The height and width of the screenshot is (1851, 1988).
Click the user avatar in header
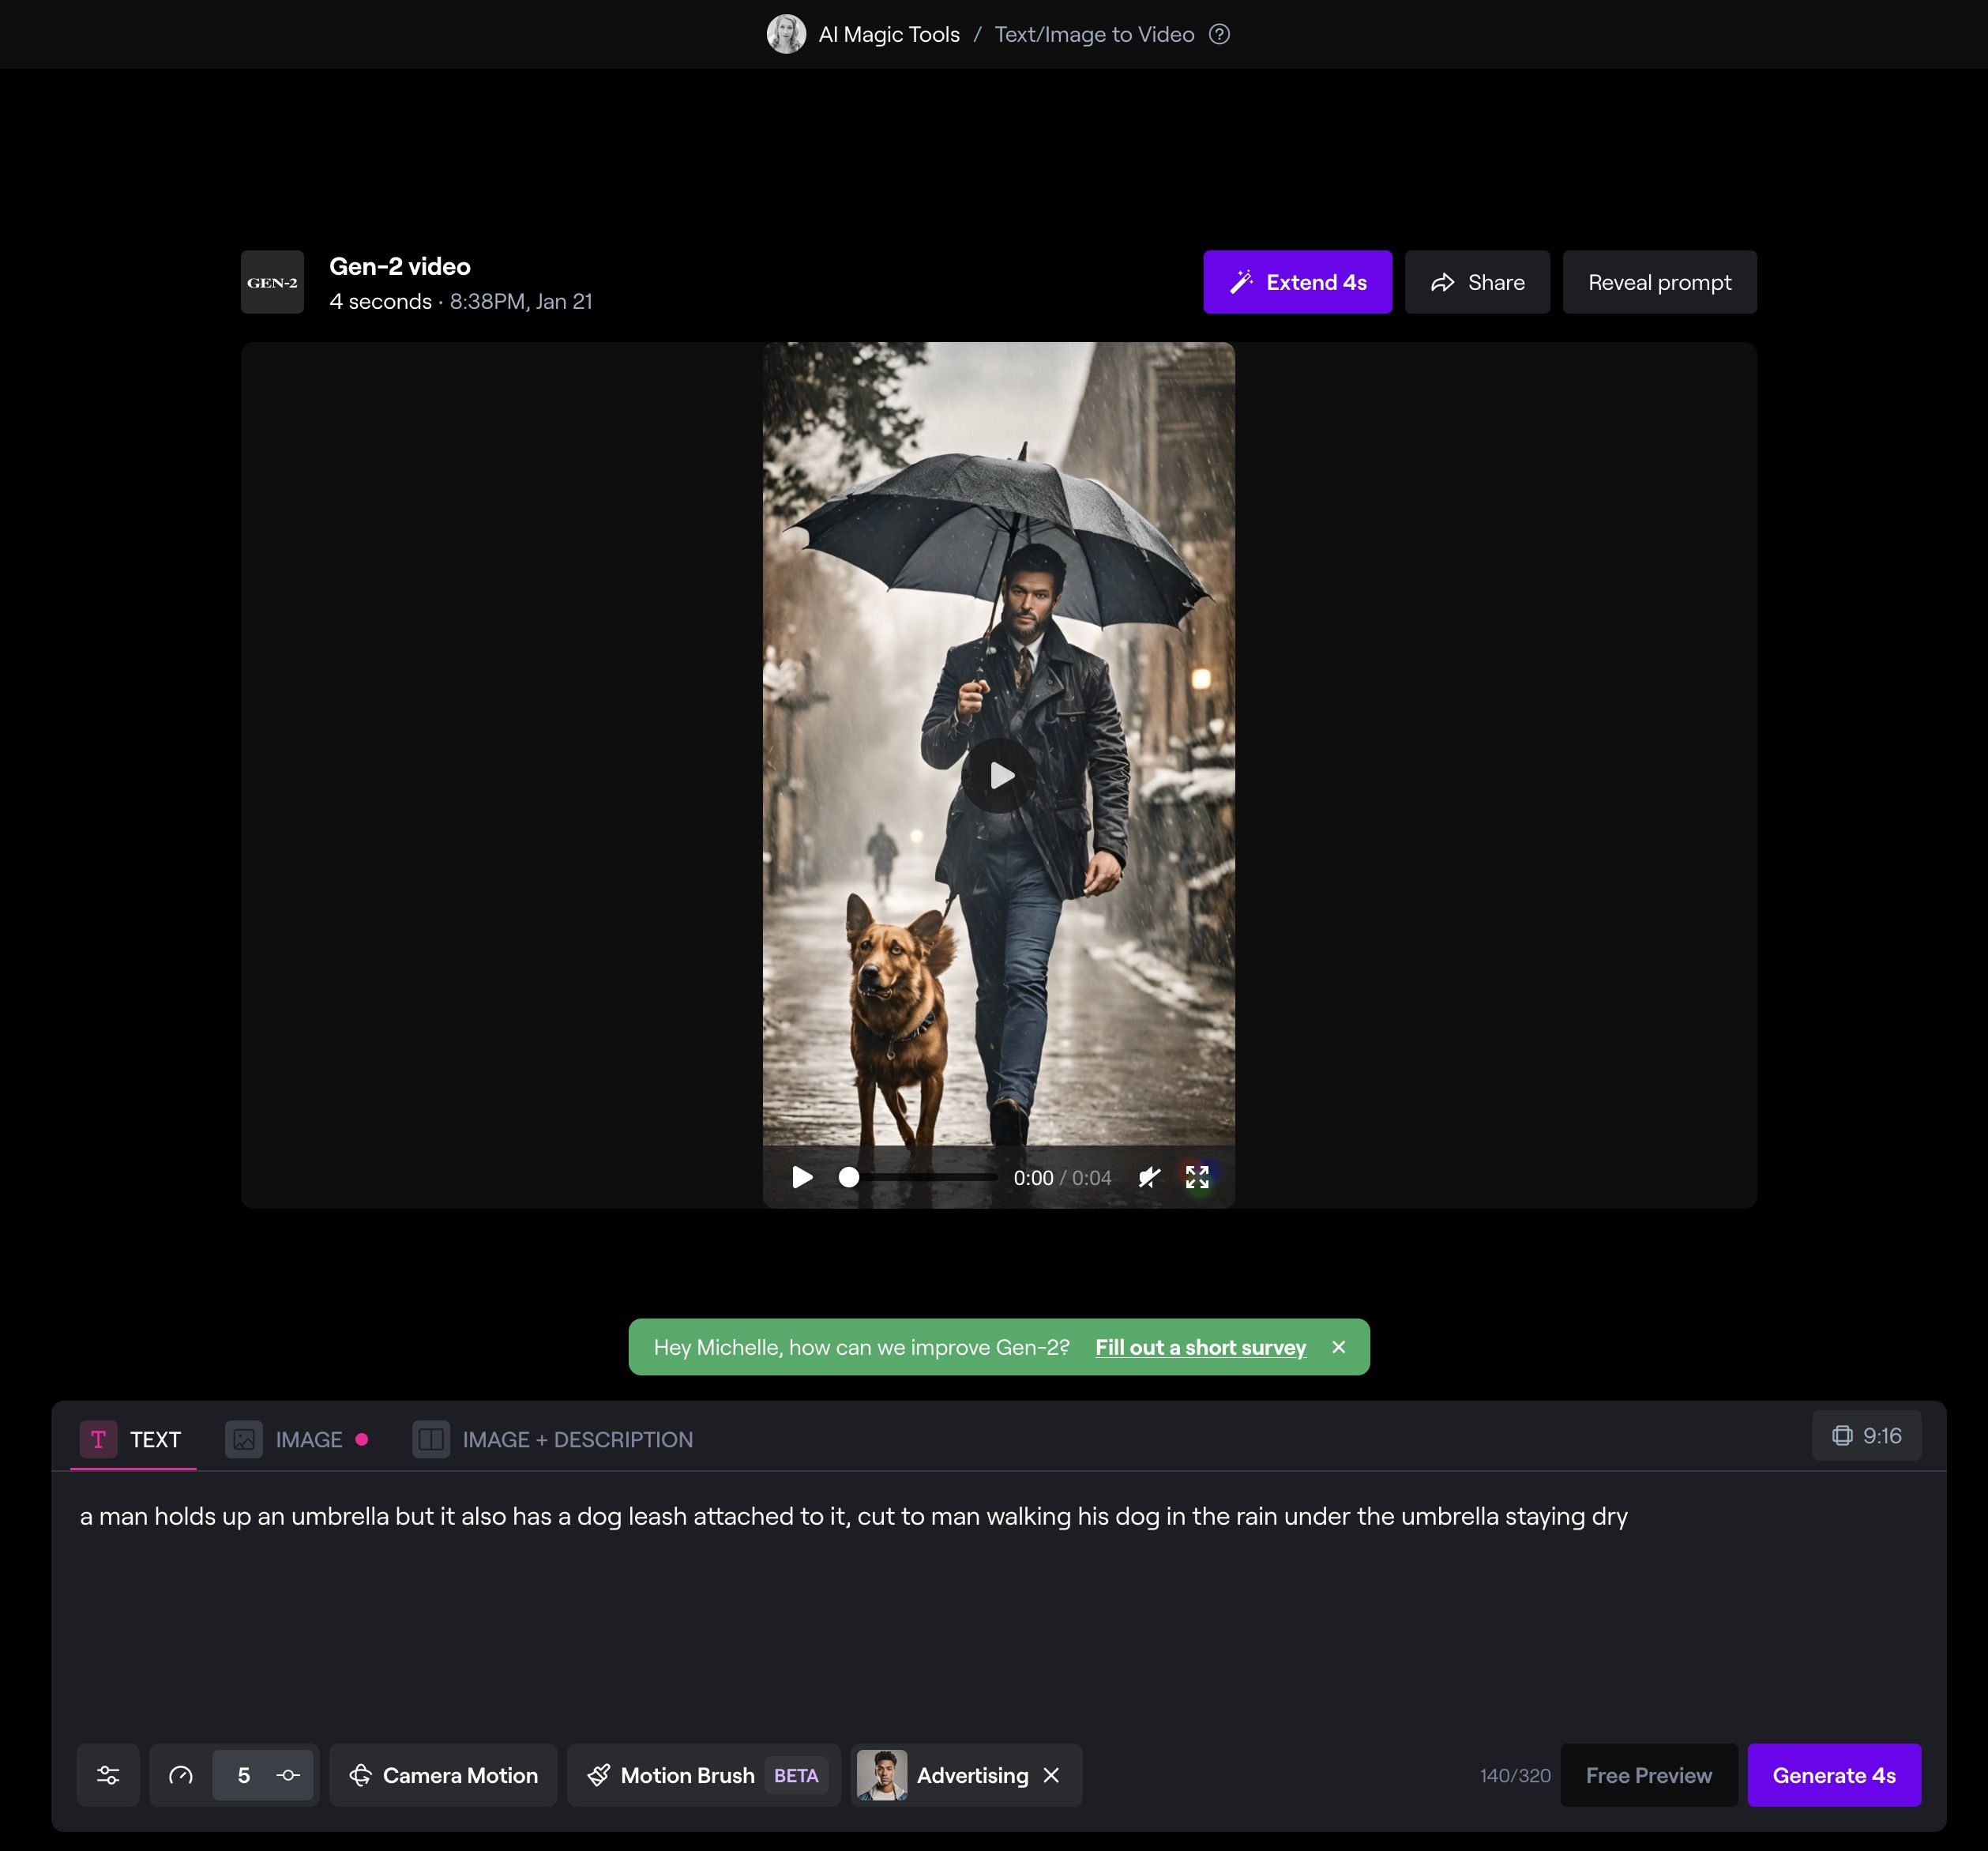[x=786, y=35]
